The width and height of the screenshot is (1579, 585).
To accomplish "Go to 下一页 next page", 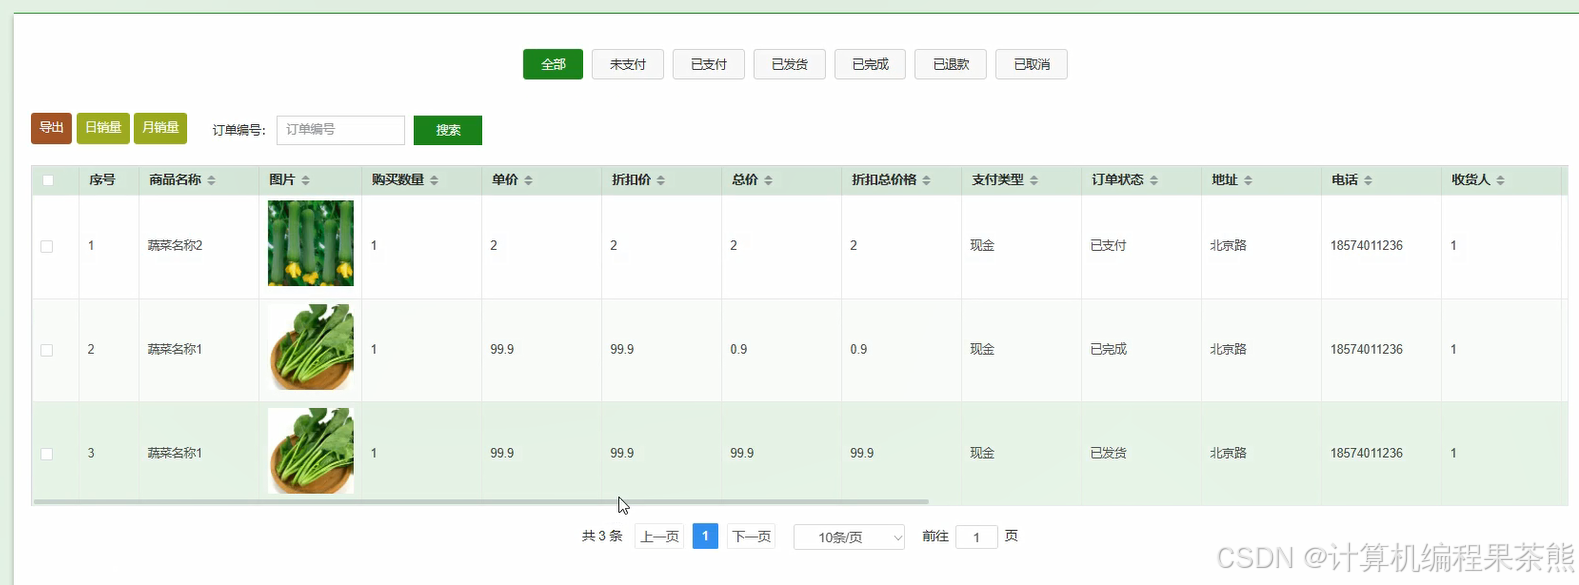I will pyautogui.click(x=751, y=537).
